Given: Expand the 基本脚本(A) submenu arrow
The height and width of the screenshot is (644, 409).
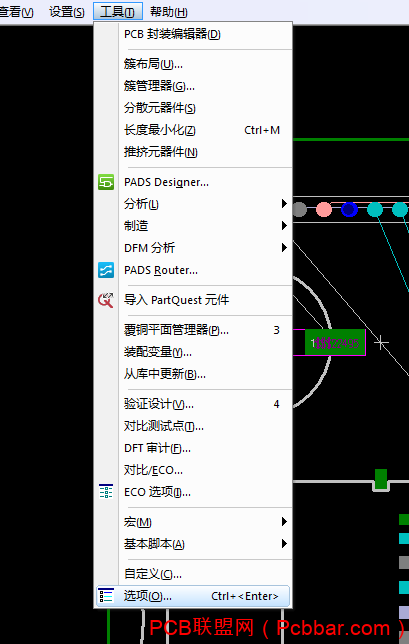Looking at the screenshot, I should tap(284, 544).
